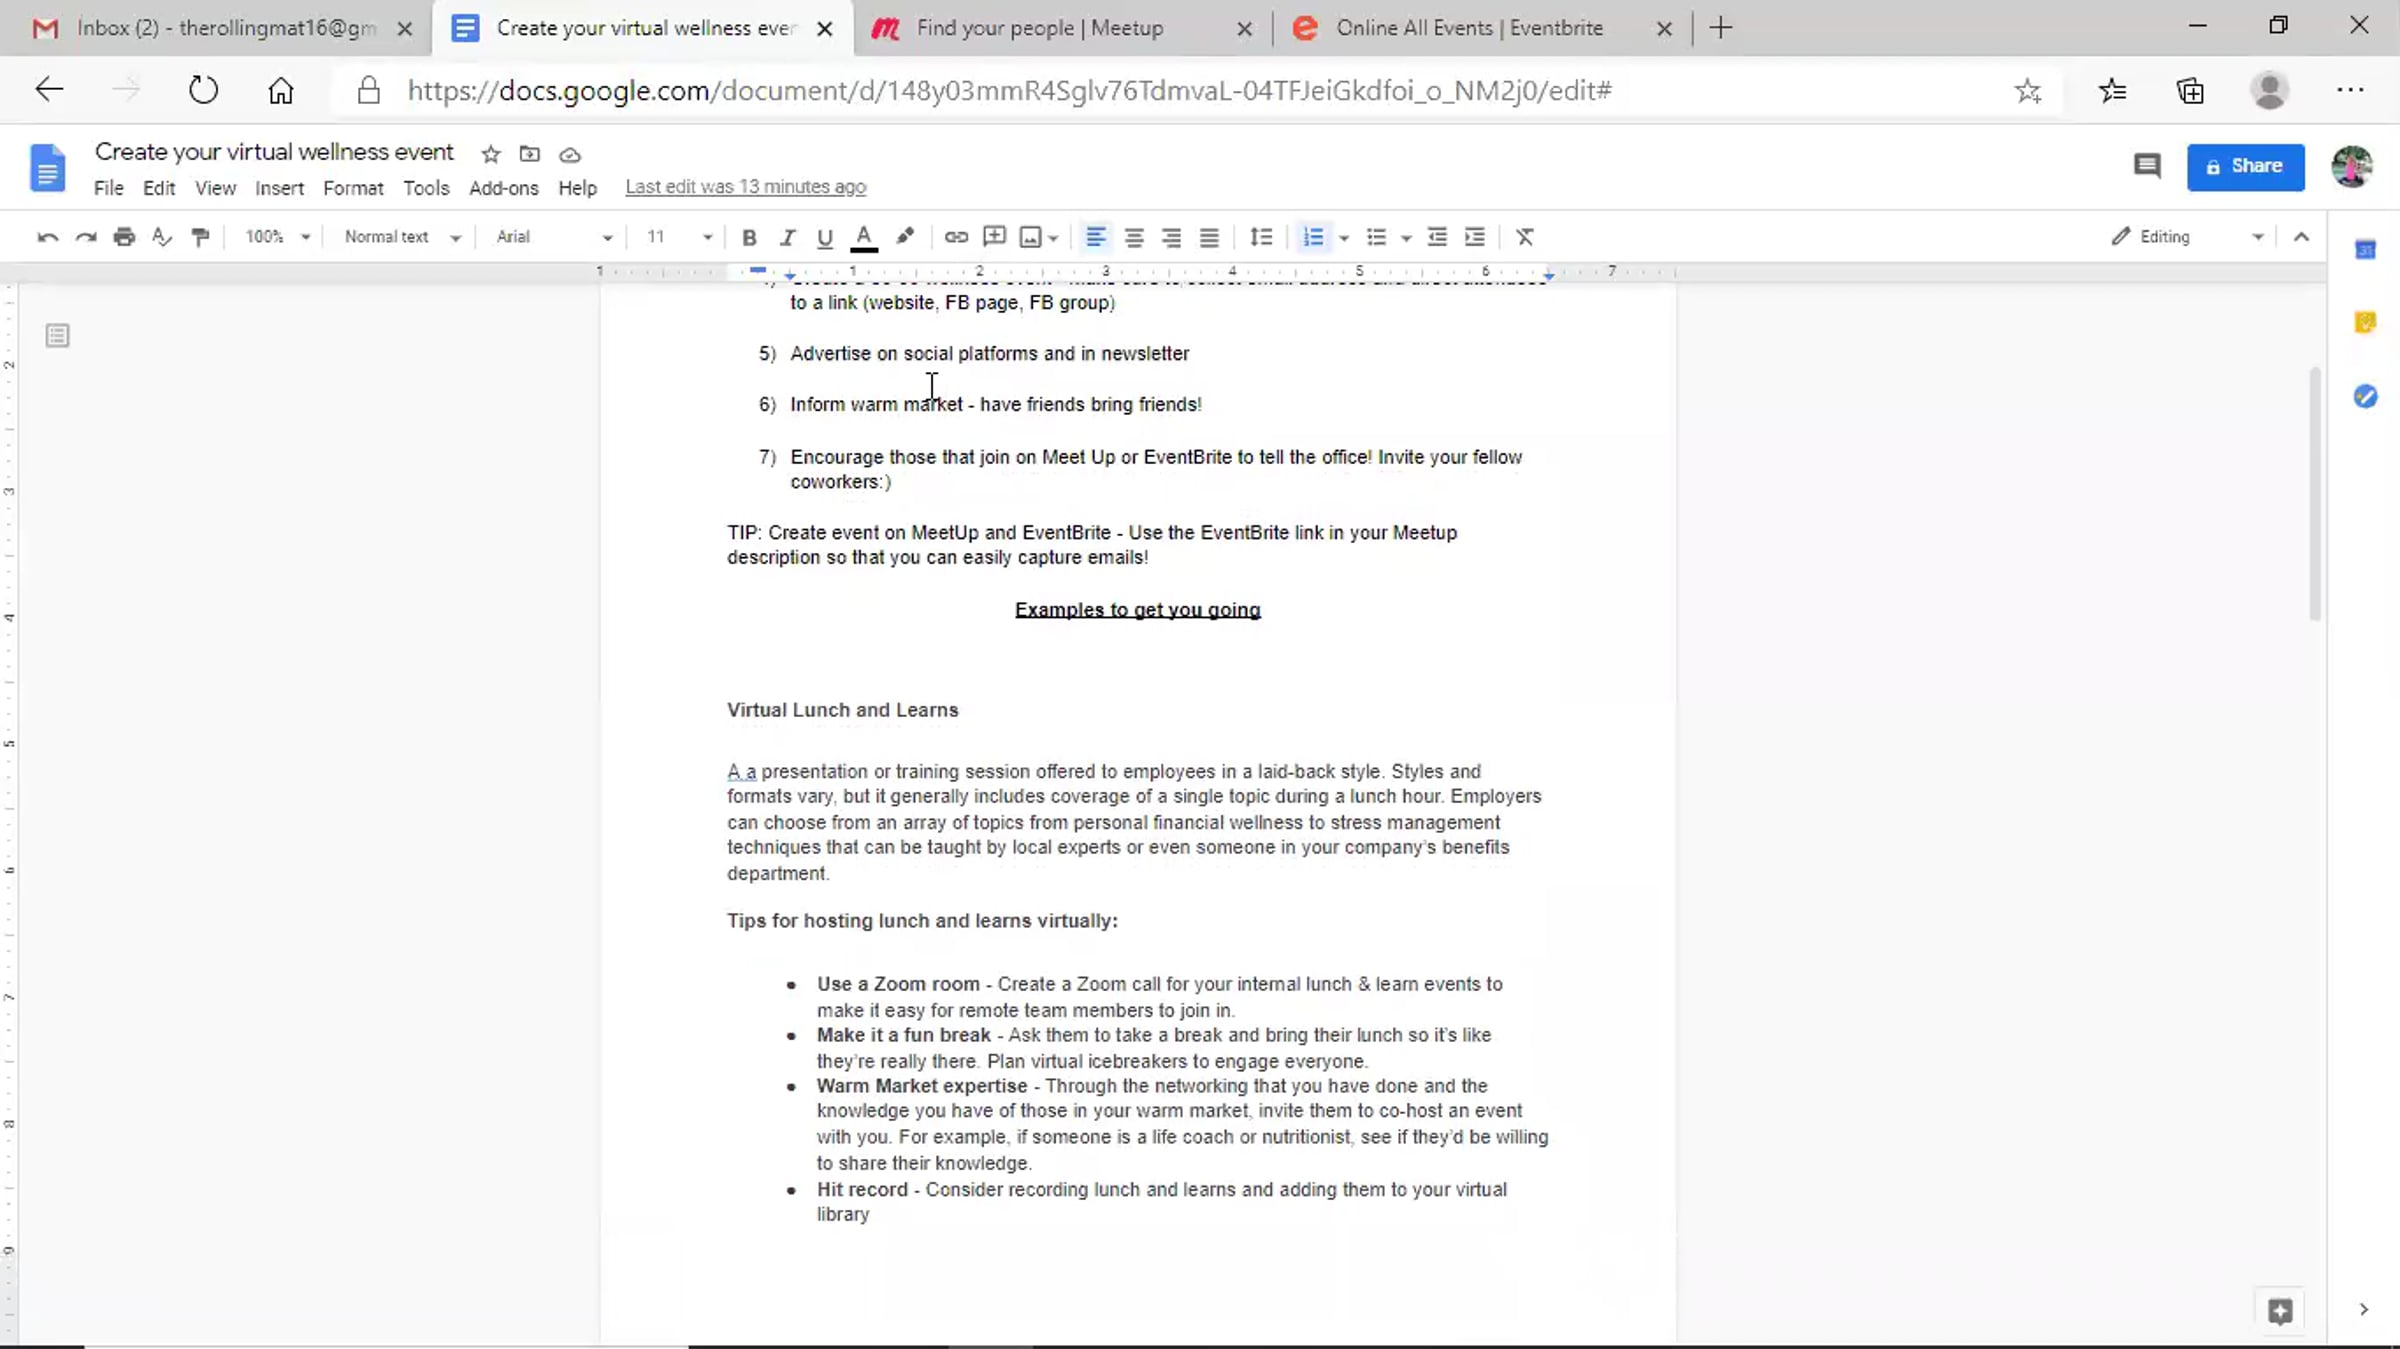Open comment history icon
This screenshot has height=1349, width=2400.
coord(2147,166)
